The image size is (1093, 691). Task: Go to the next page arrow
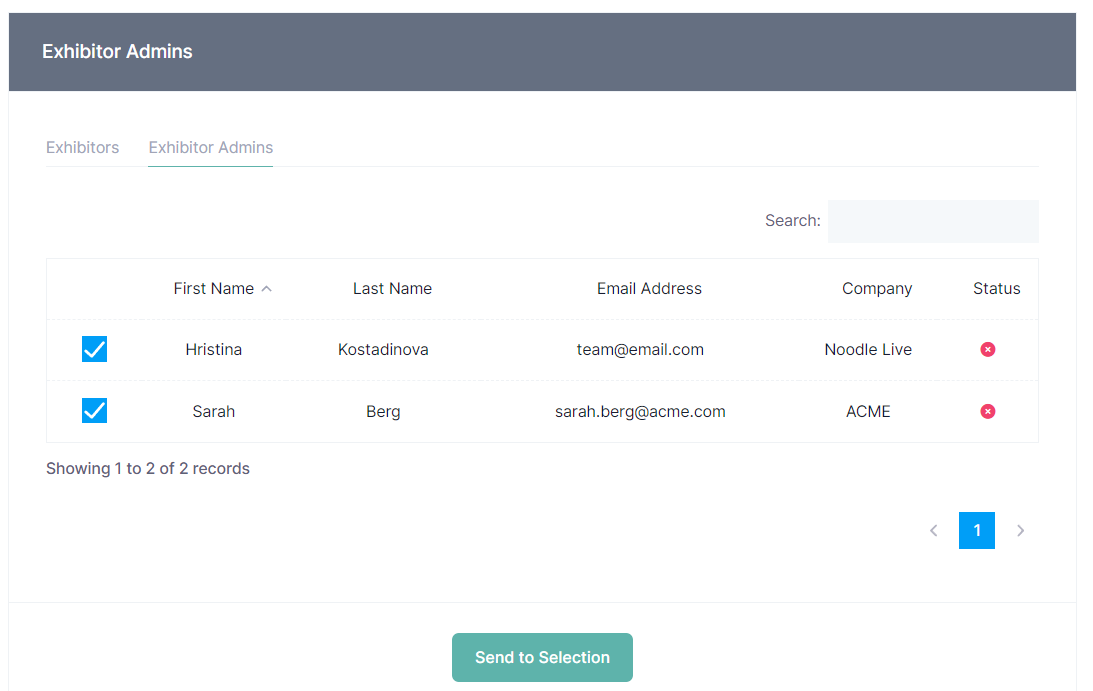coord(1020,531)
